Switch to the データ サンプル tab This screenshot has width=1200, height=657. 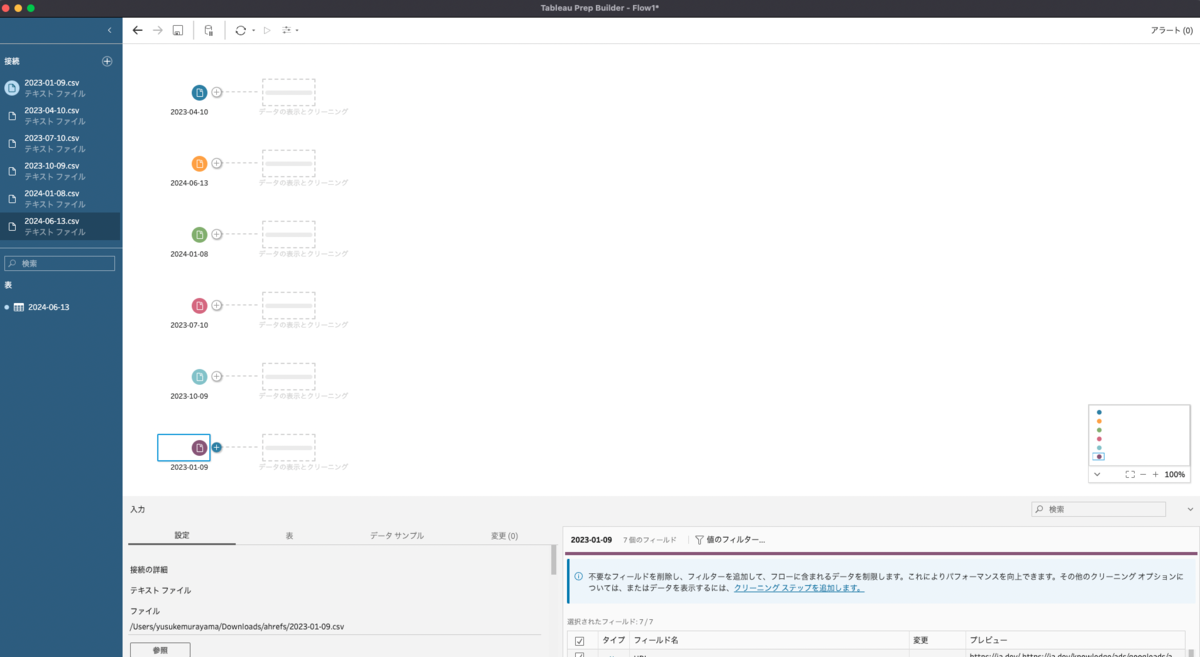[x=397, y=536]
